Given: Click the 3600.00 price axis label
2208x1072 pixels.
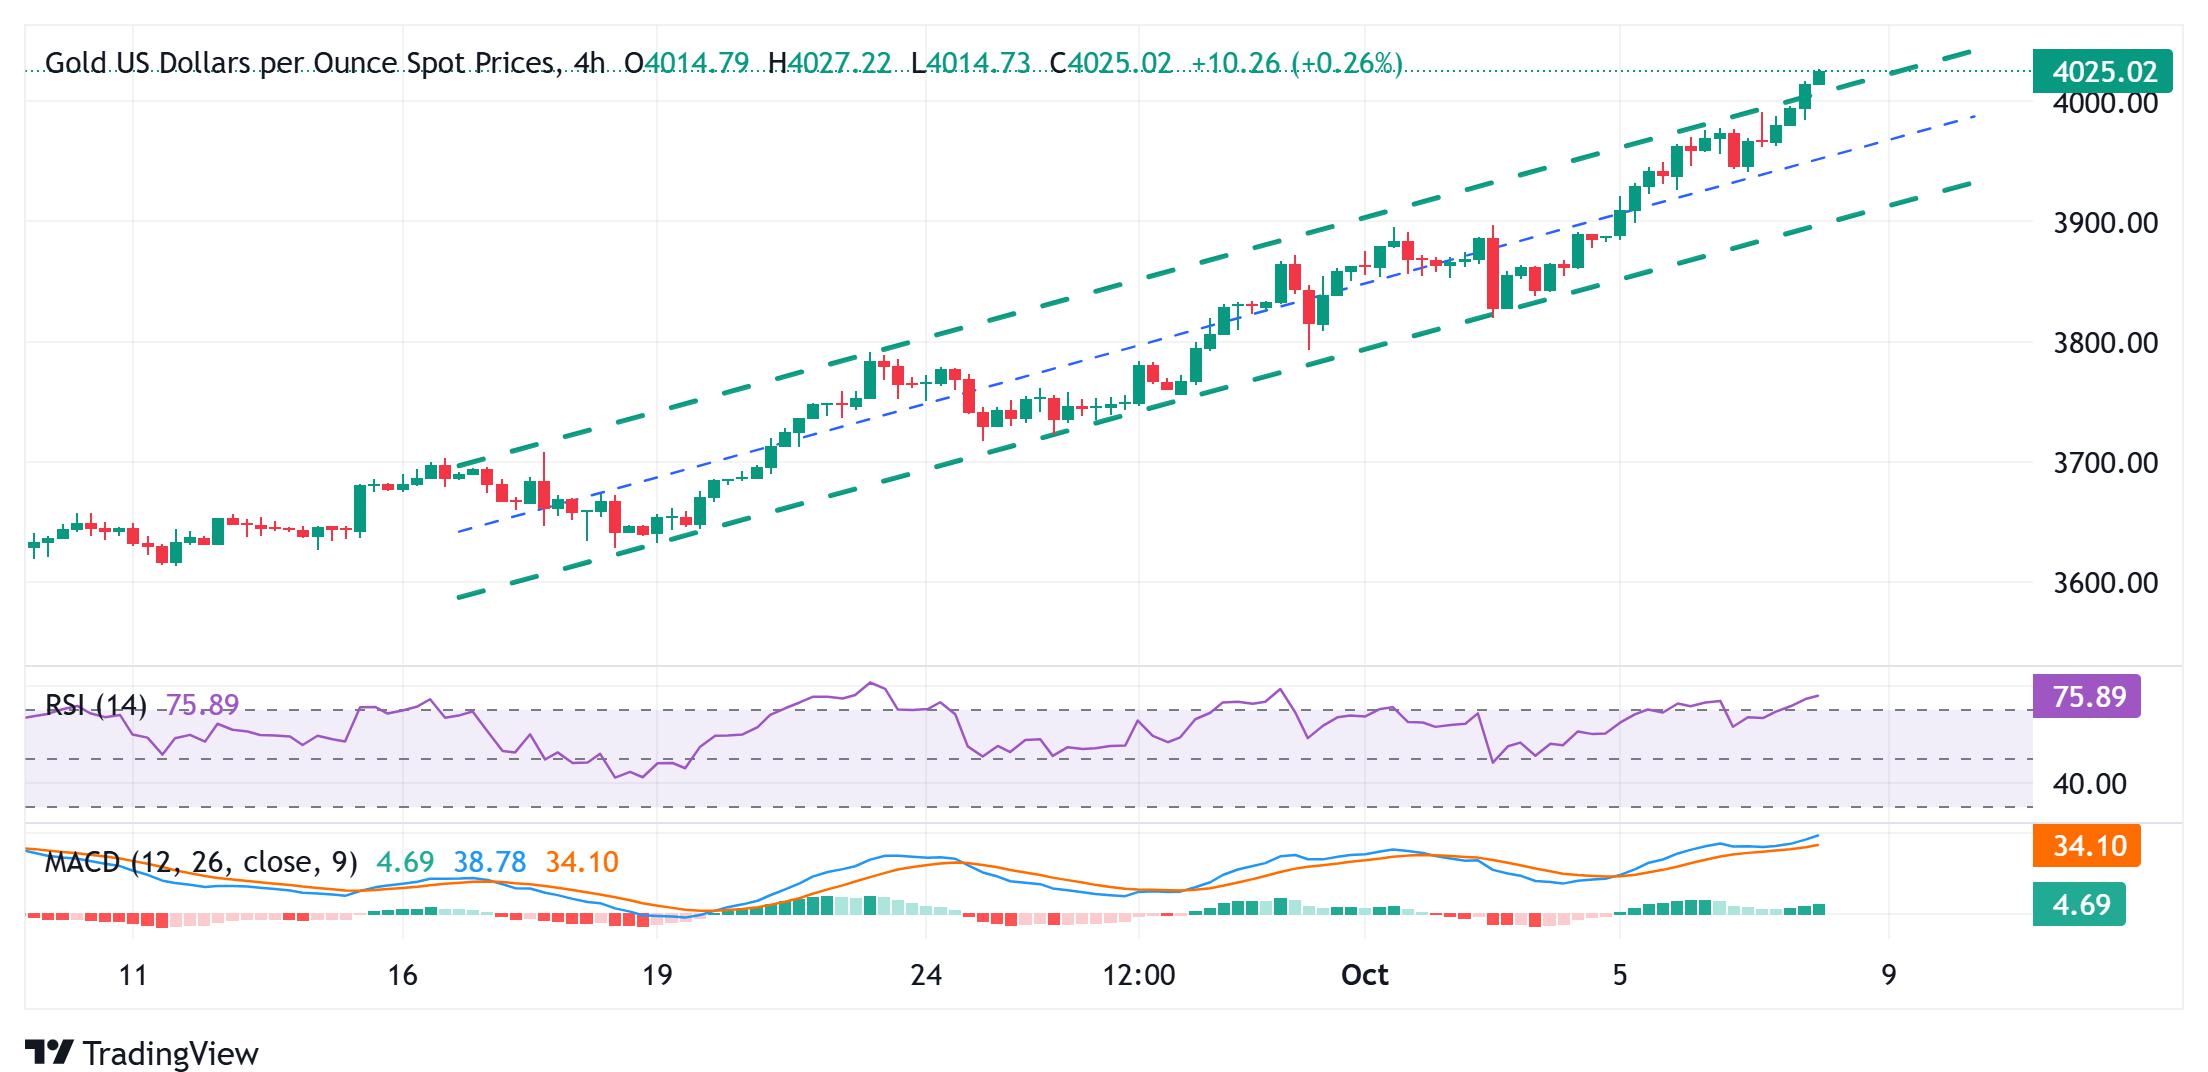Looking at the screenshot, I should [x=2105, y=582].
